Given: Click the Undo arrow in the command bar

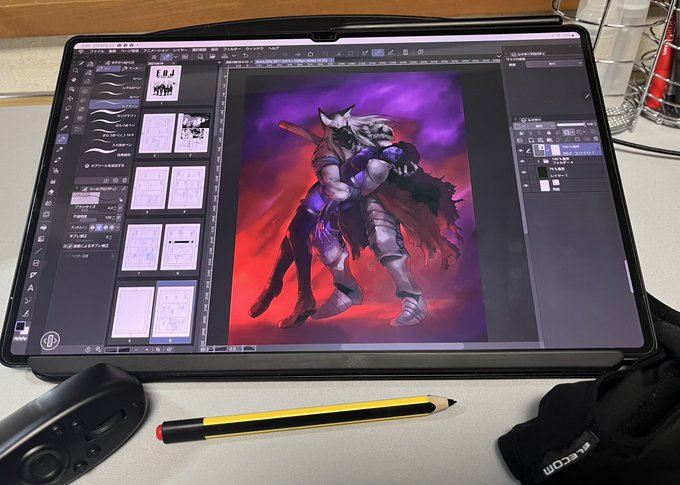Looking at the screenshot, I should click(245, 56).
